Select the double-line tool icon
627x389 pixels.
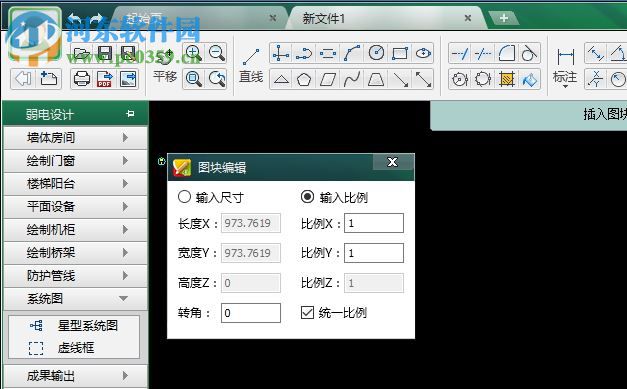328,53
